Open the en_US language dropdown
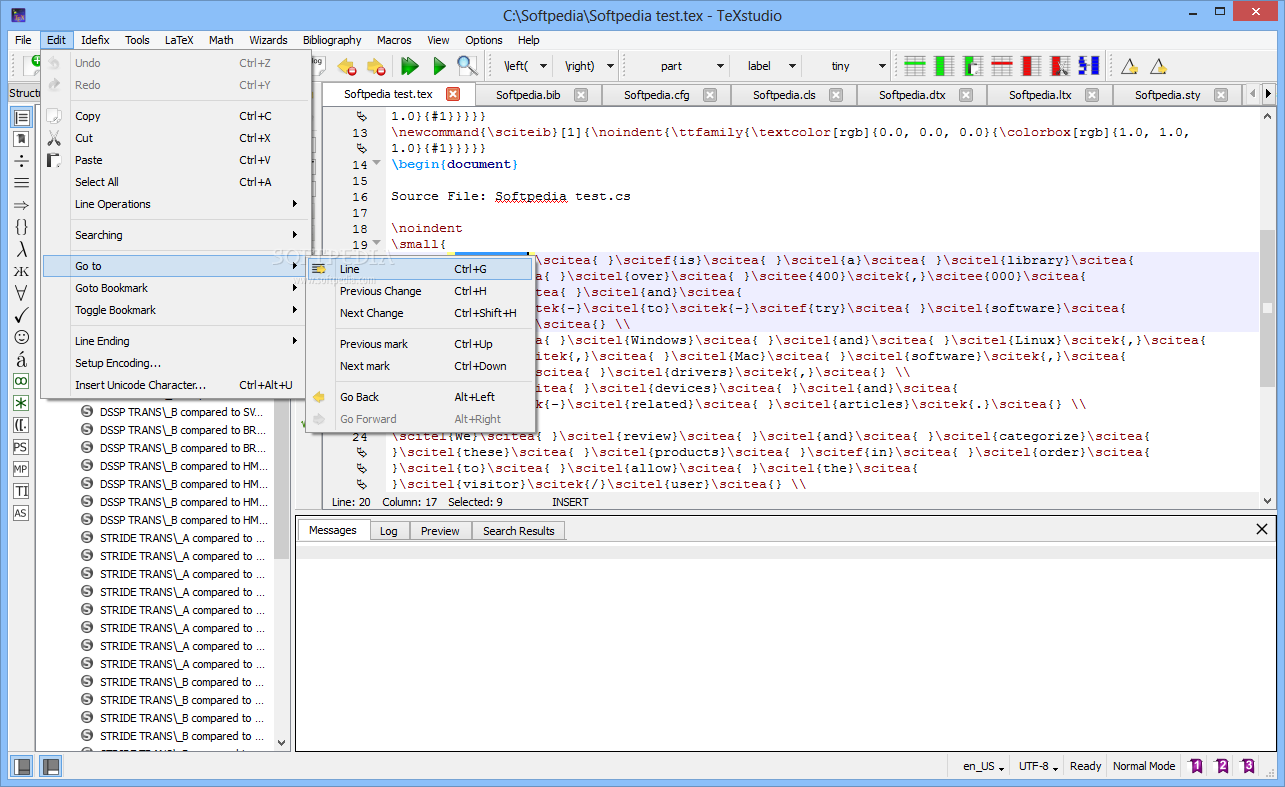 (x=984, y=766)
